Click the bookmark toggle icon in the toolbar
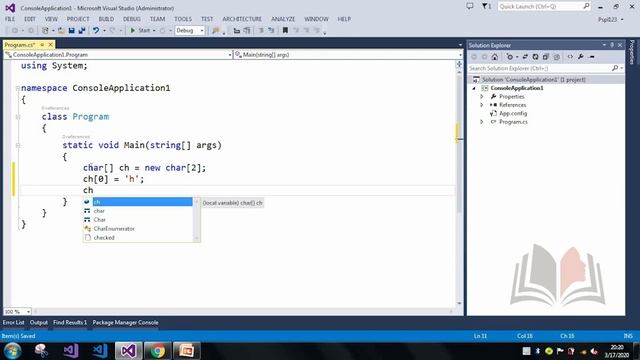Screen dimensions: 640x360 pyautogui.click(x=285, y=31)
